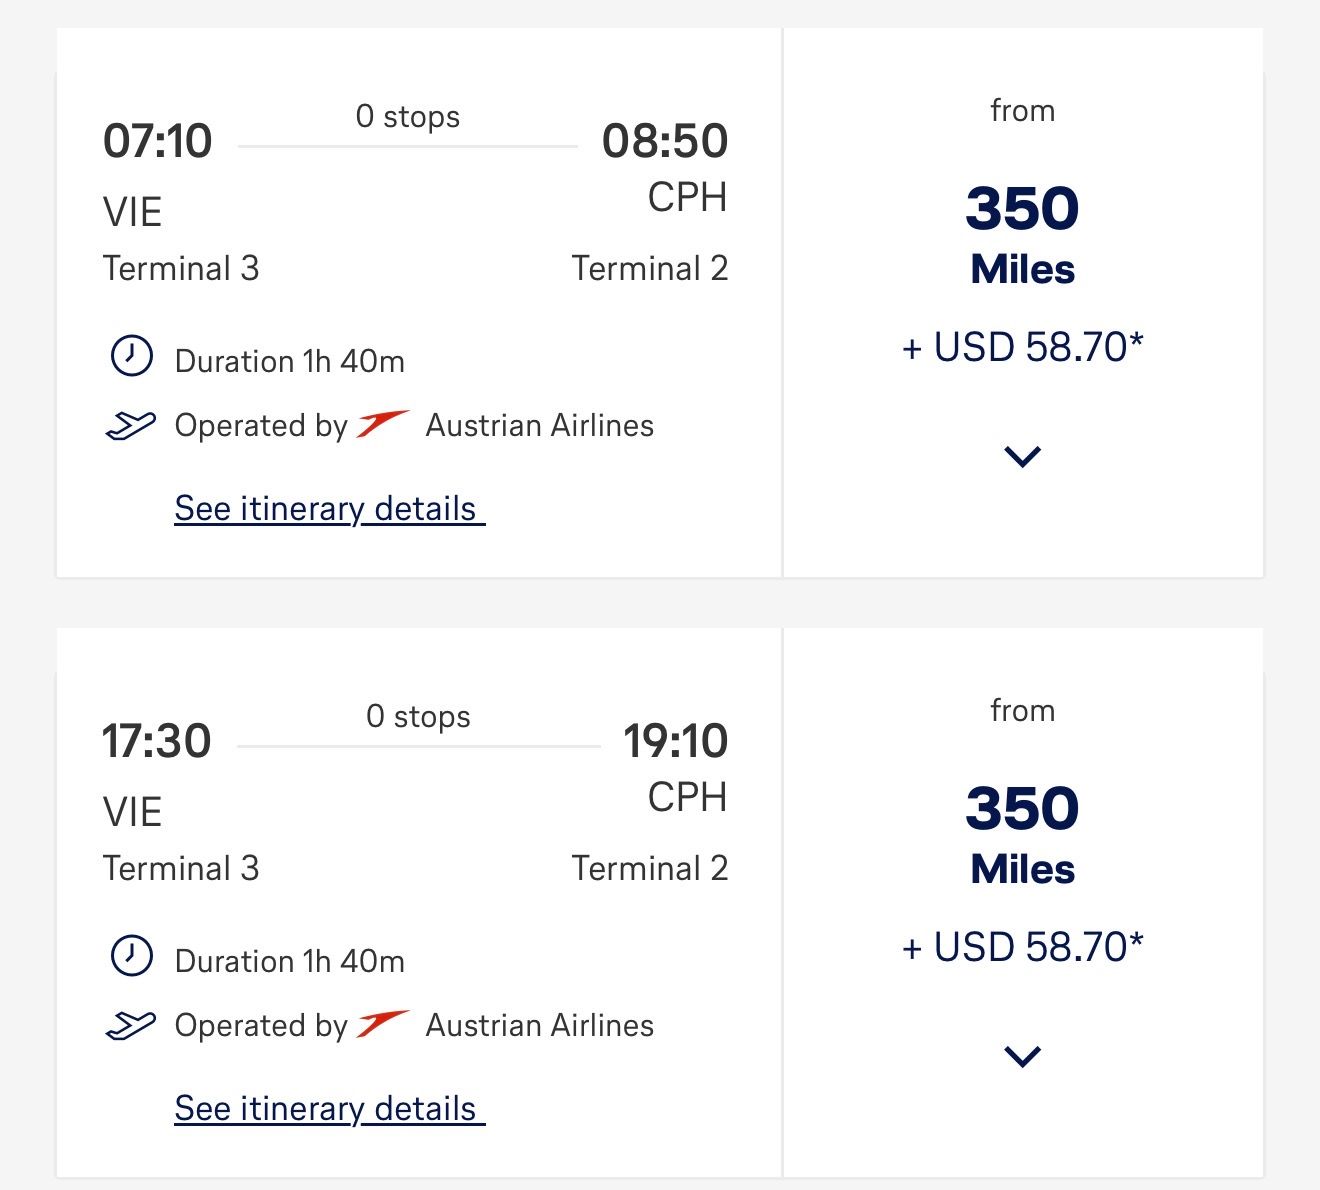Screen dimensions: 1320x1190
Task: Expand fare options for the 17:30 flight
Action: (1022, 1057)
